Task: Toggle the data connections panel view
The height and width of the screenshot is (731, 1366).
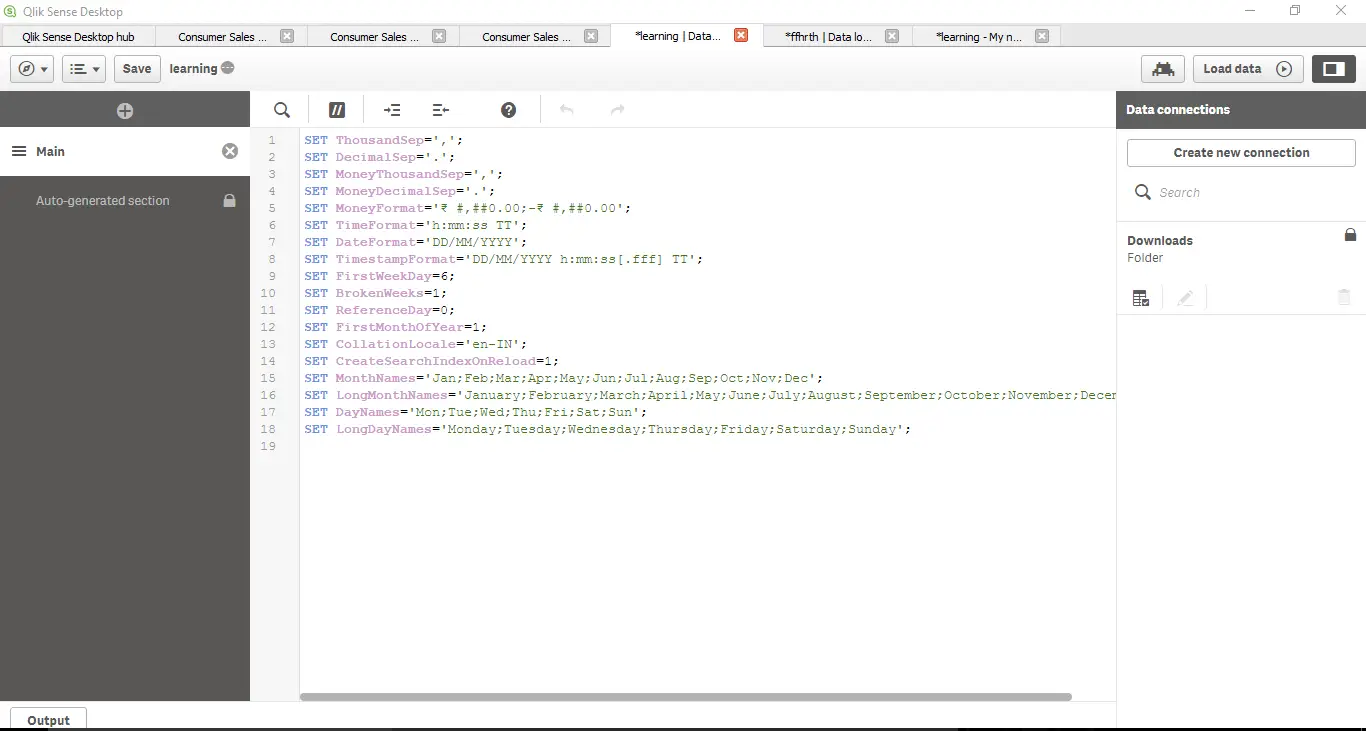Action: coord(1333,69)
